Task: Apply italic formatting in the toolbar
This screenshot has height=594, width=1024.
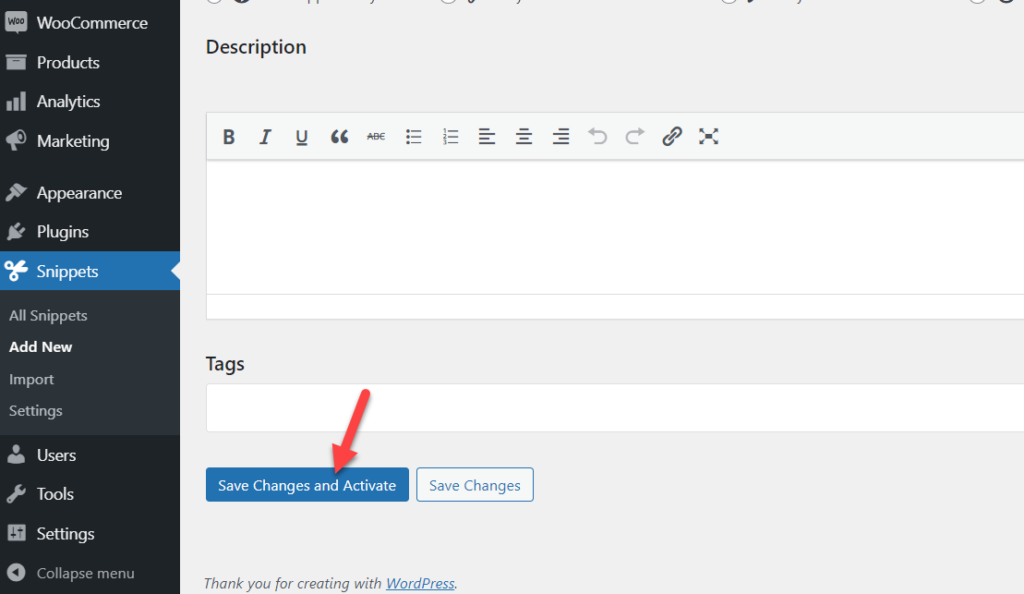Action: click(265, 136)
